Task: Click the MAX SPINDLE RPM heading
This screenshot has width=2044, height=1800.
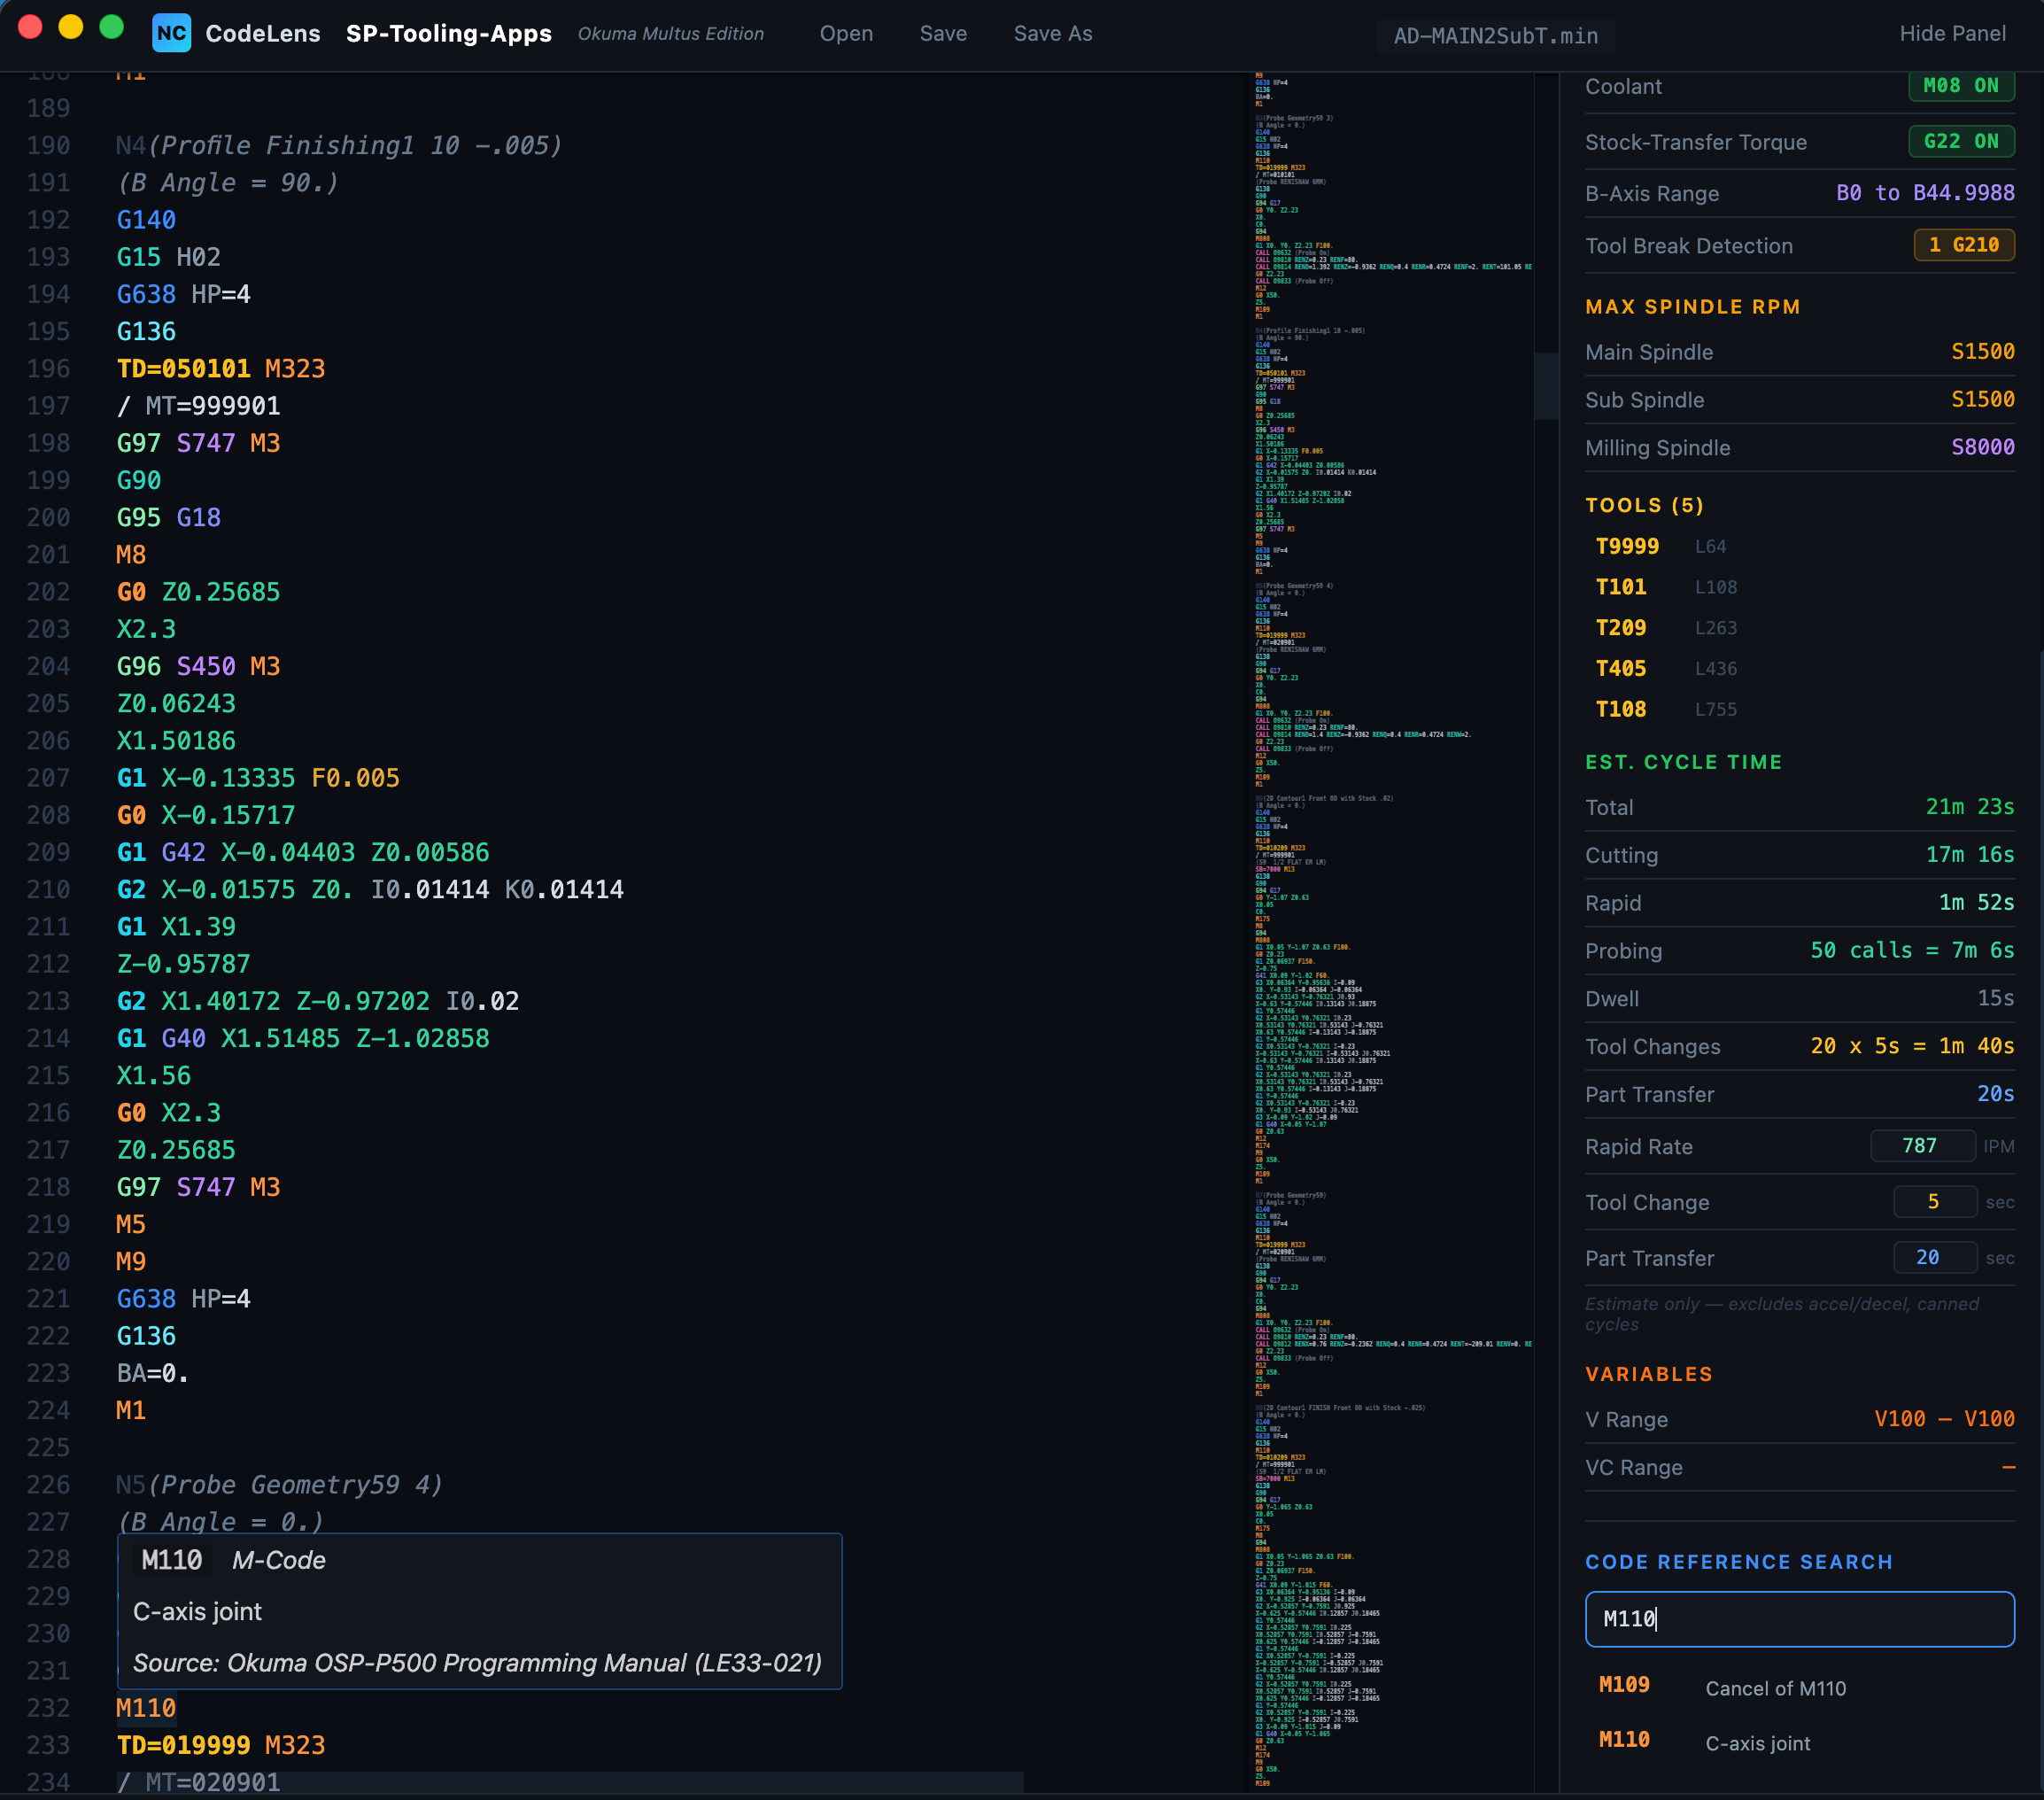Action: pos(1692,307)
